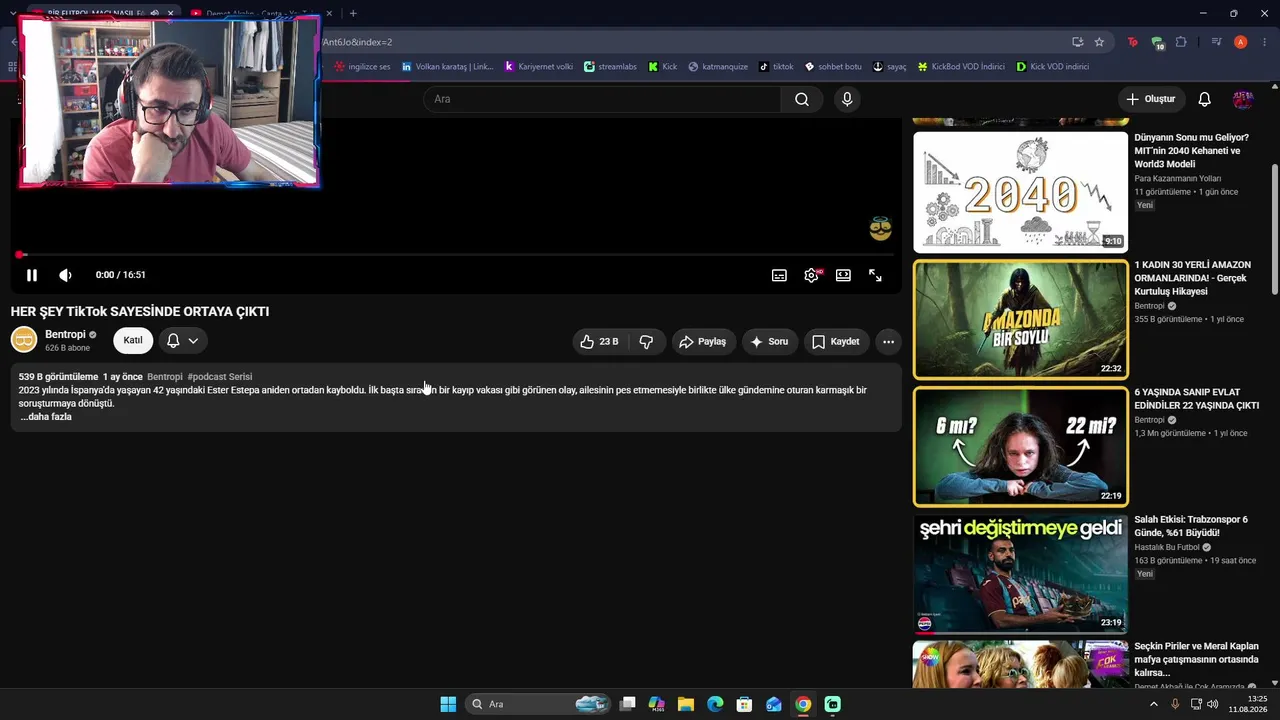Expand description with ...daha fazla
The height and width of the screenshot is (720, 1280).
pyautogui.click(x=46, y=416)
